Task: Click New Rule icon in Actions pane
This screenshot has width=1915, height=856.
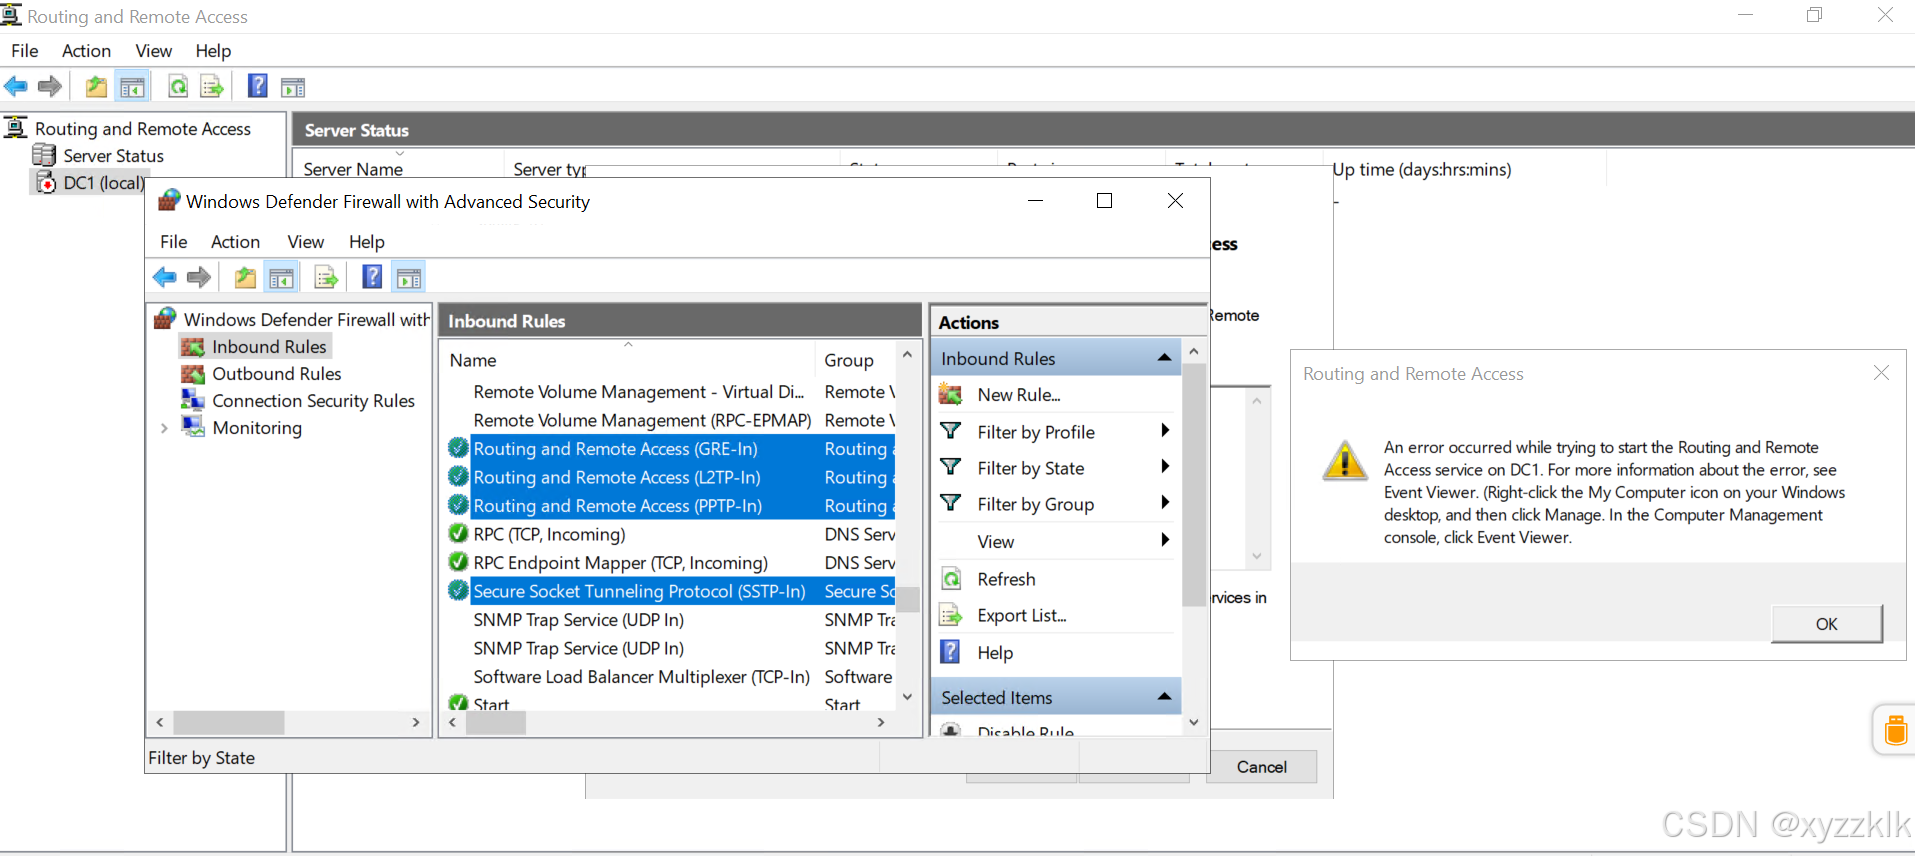Action: point(951,395)
